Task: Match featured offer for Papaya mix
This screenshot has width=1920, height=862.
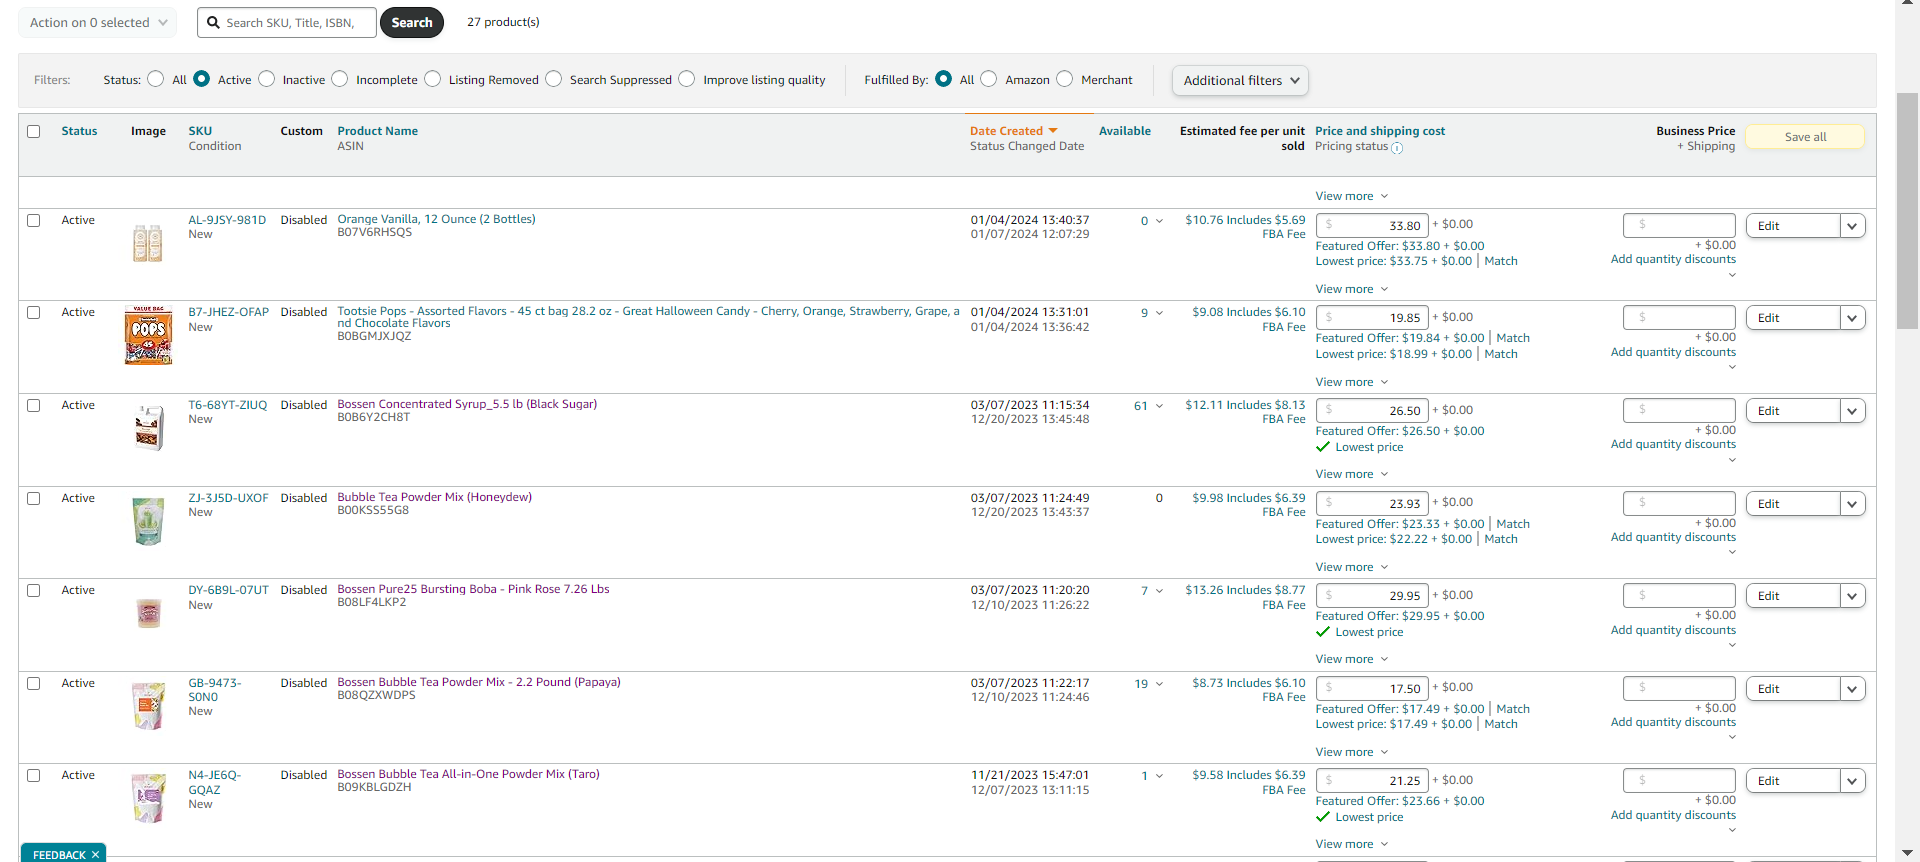Action: 1513,709
